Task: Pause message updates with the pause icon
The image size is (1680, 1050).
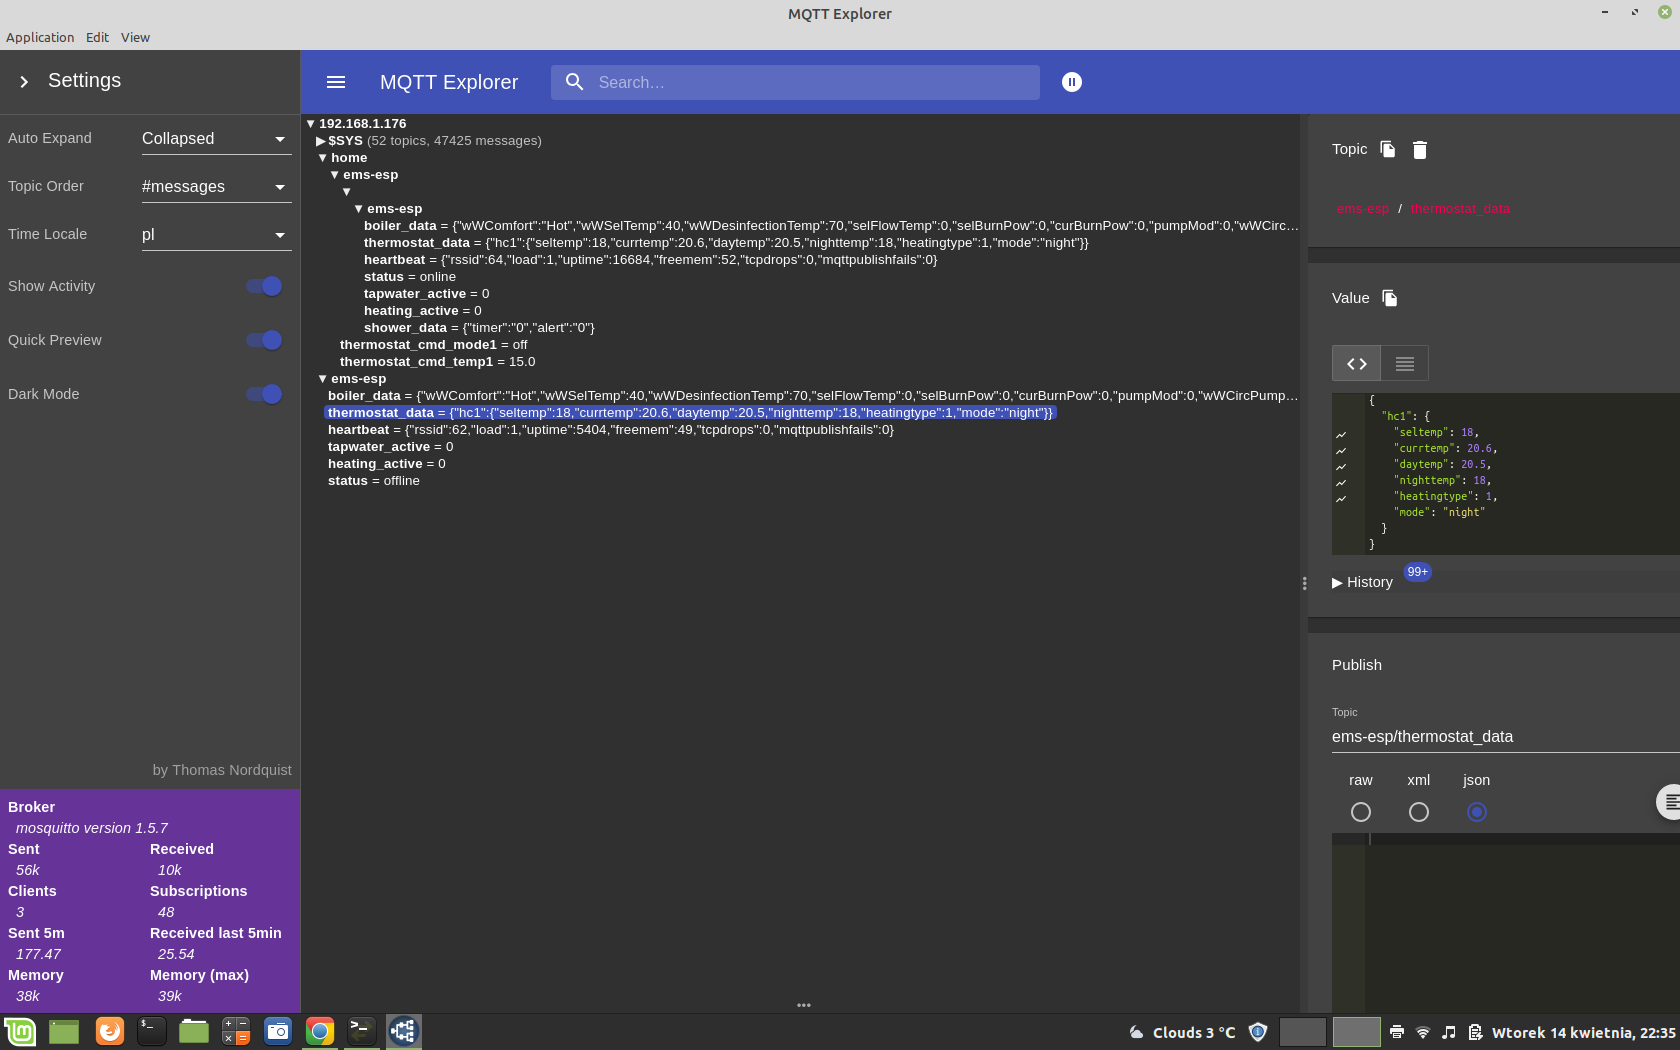Action: (1071, 82)
